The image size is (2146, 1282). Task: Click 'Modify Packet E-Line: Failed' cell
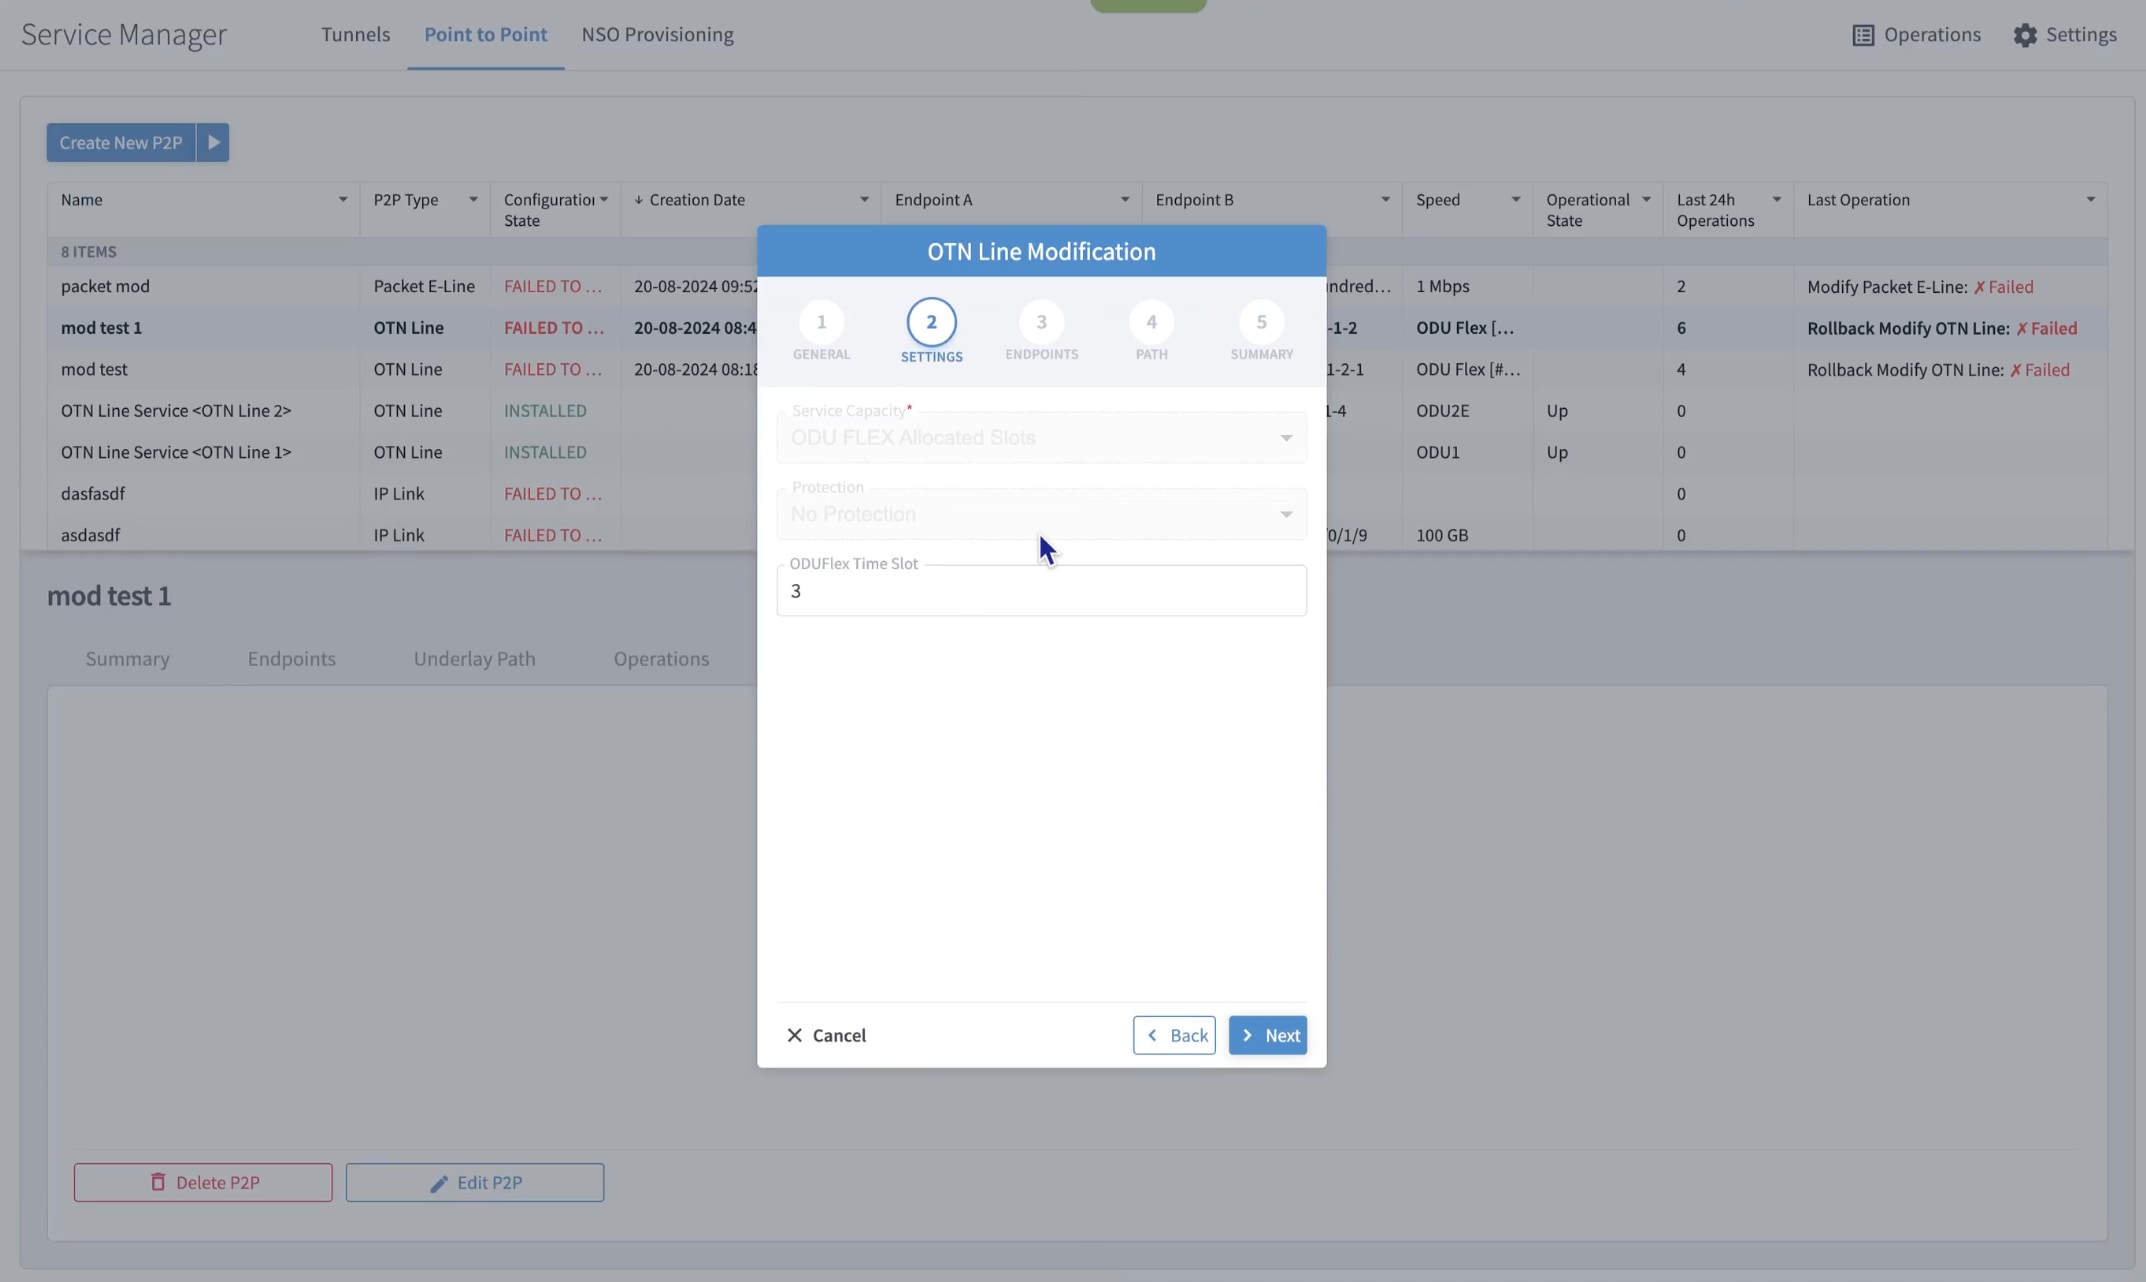point(1920,286)
